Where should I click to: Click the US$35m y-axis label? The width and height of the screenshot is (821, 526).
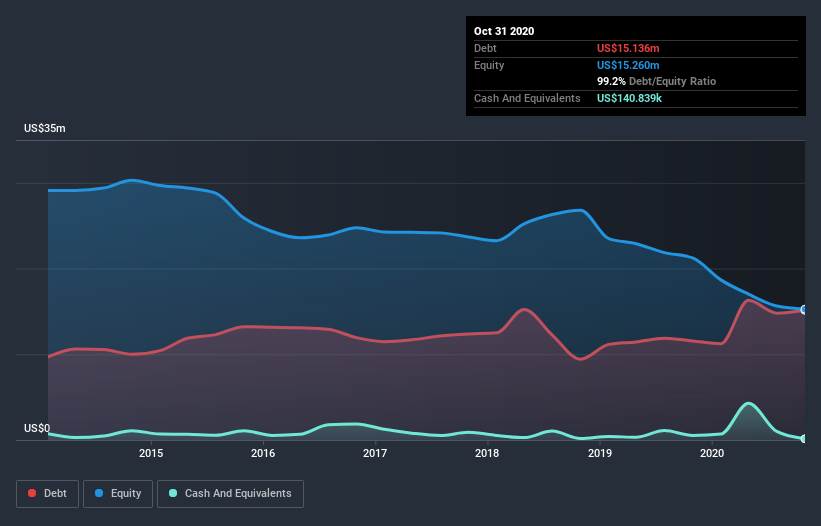coord(45,128)
